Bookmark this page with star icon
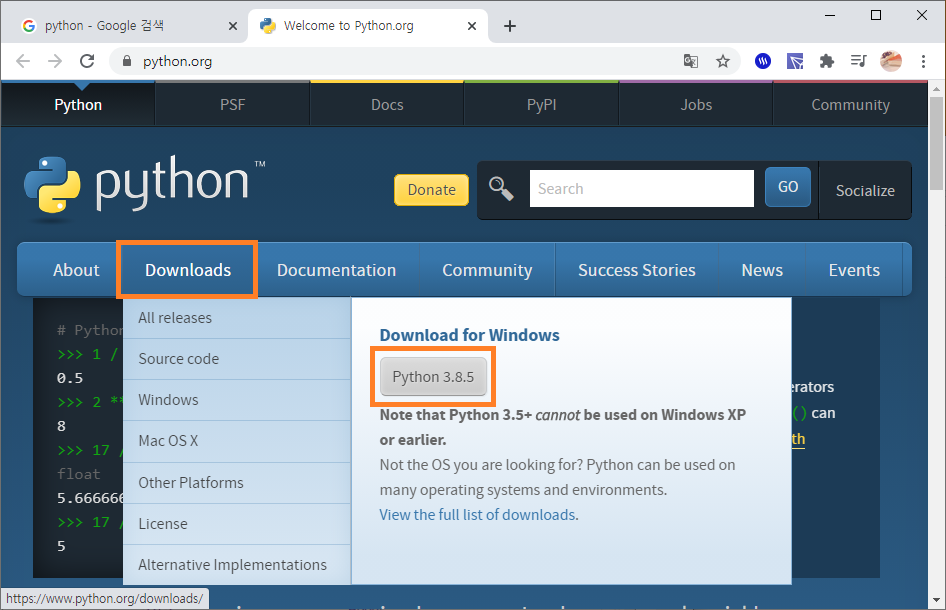The height and width of the screenshot is (610, 946). pos(723,61)
